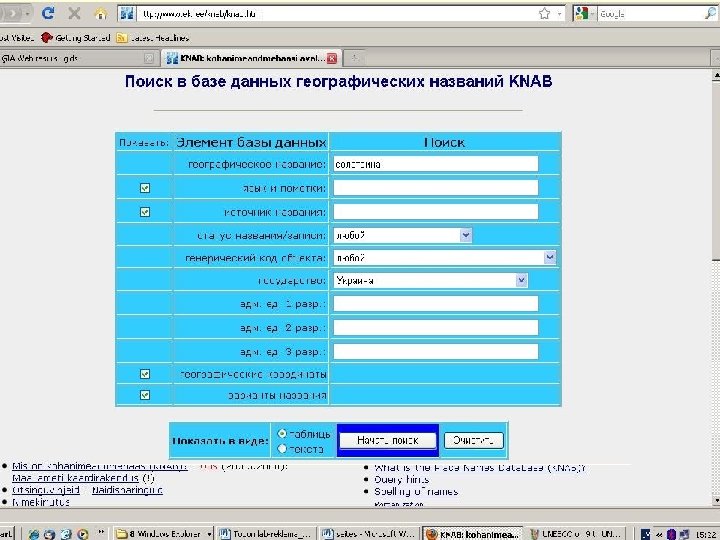The height and width of the screenshot is (540, 720).
Task: Select the таблицы display radio button
Action: (x=282, y=433)
